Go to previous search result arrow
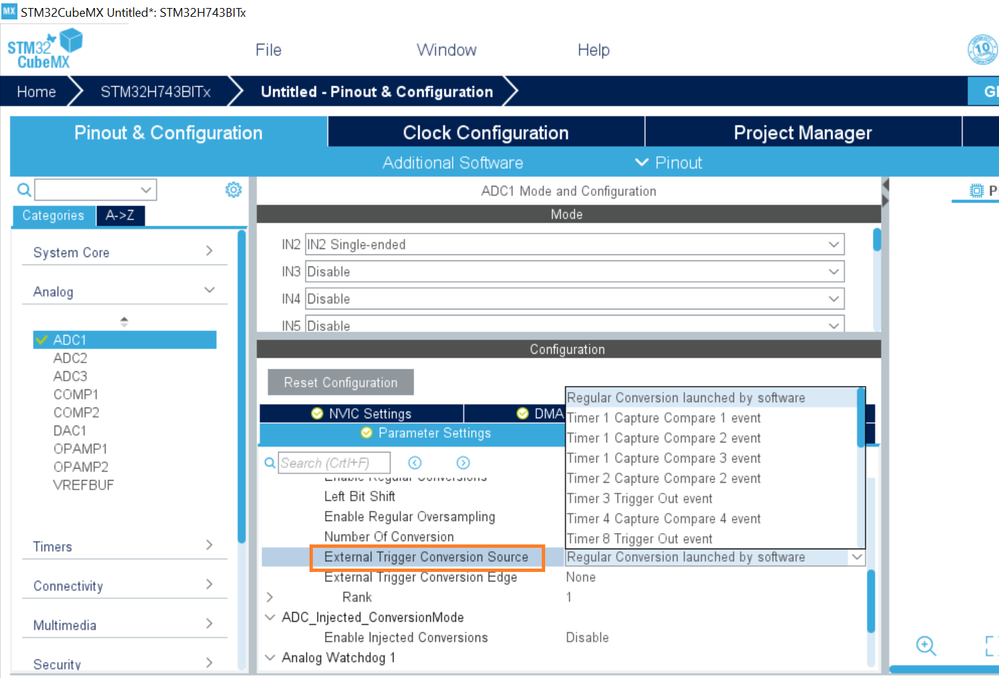 415,463
